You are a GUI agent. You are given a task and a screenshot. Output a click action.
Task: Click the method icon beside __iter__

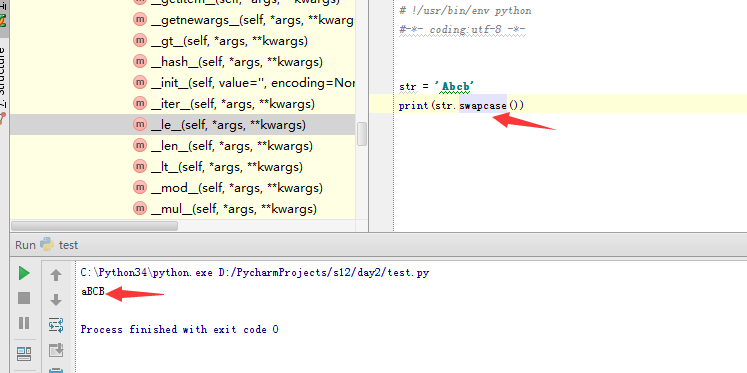click(140, 103)
